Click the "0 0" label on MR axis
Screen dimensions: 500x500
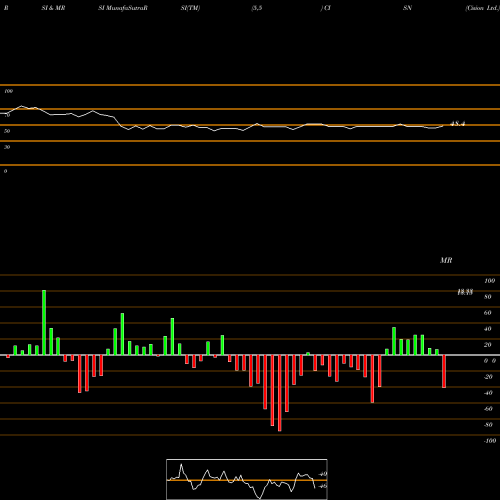click(490, 361)
